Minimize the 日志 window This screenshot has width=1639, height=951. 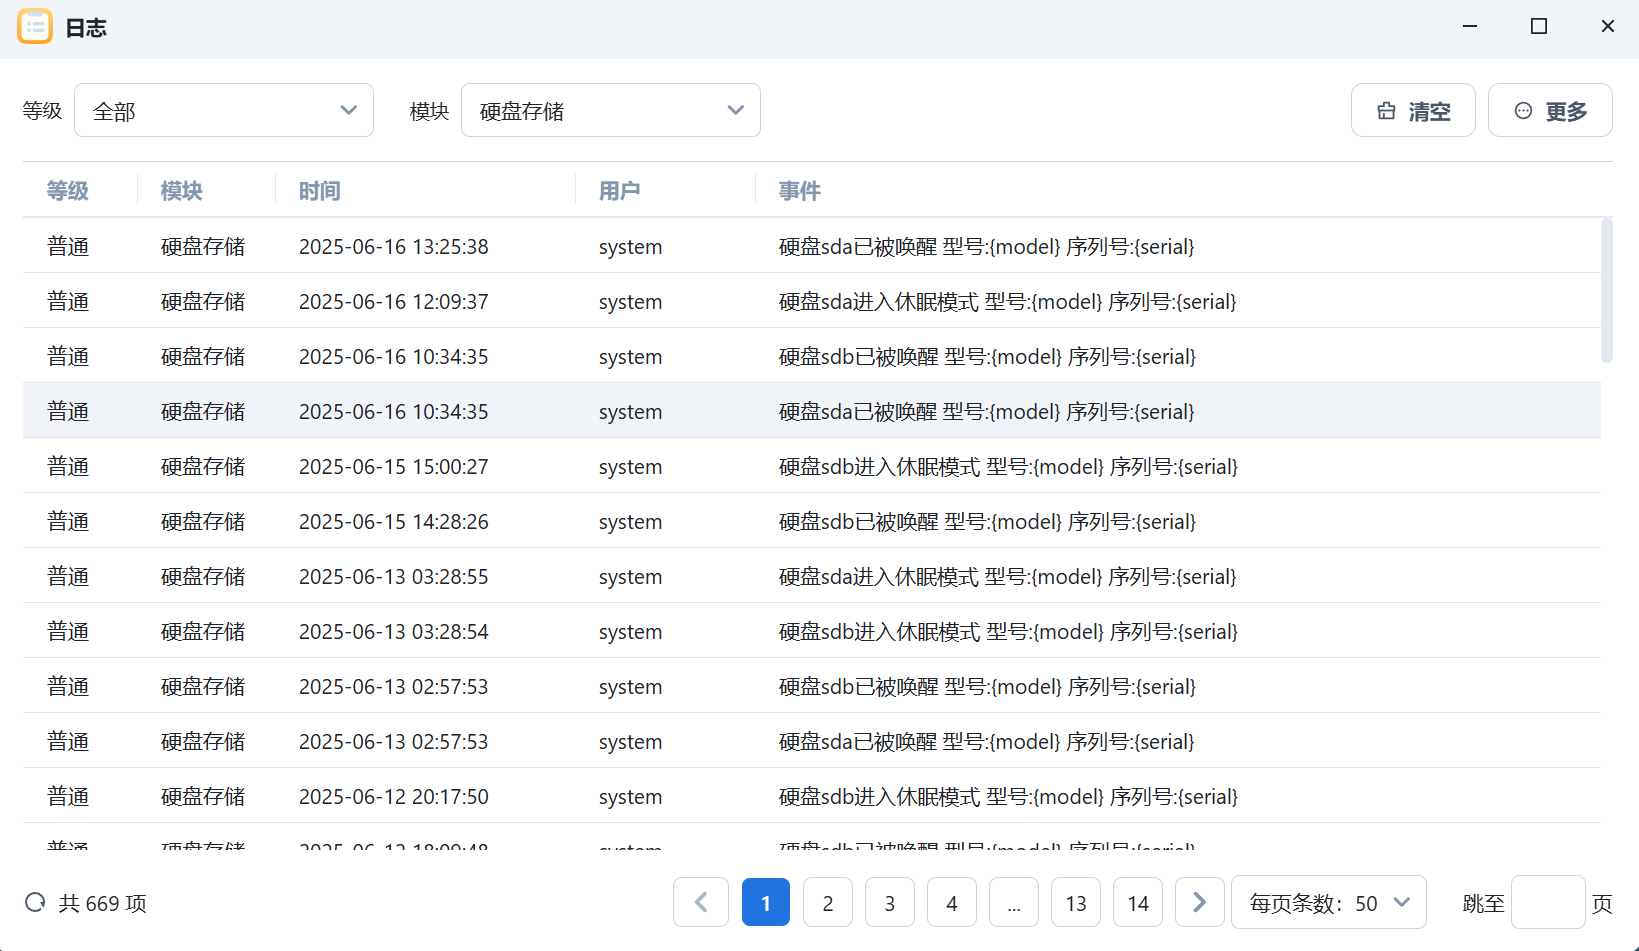click(1470, 26)
